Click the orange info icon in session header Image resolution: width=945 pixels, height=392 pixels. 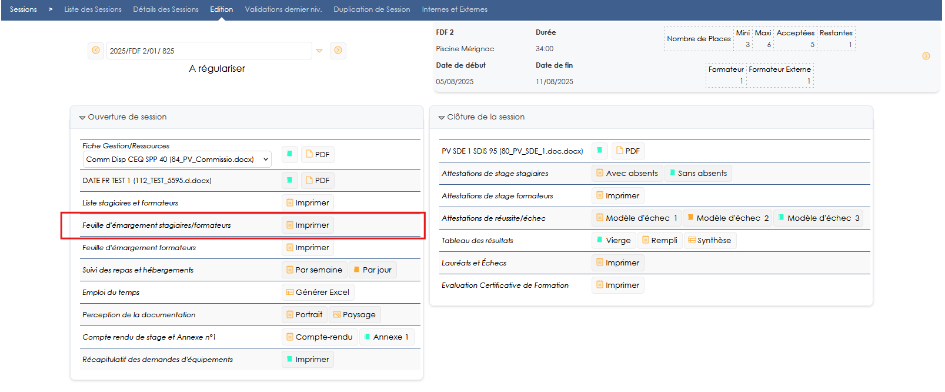click(926, 56)
